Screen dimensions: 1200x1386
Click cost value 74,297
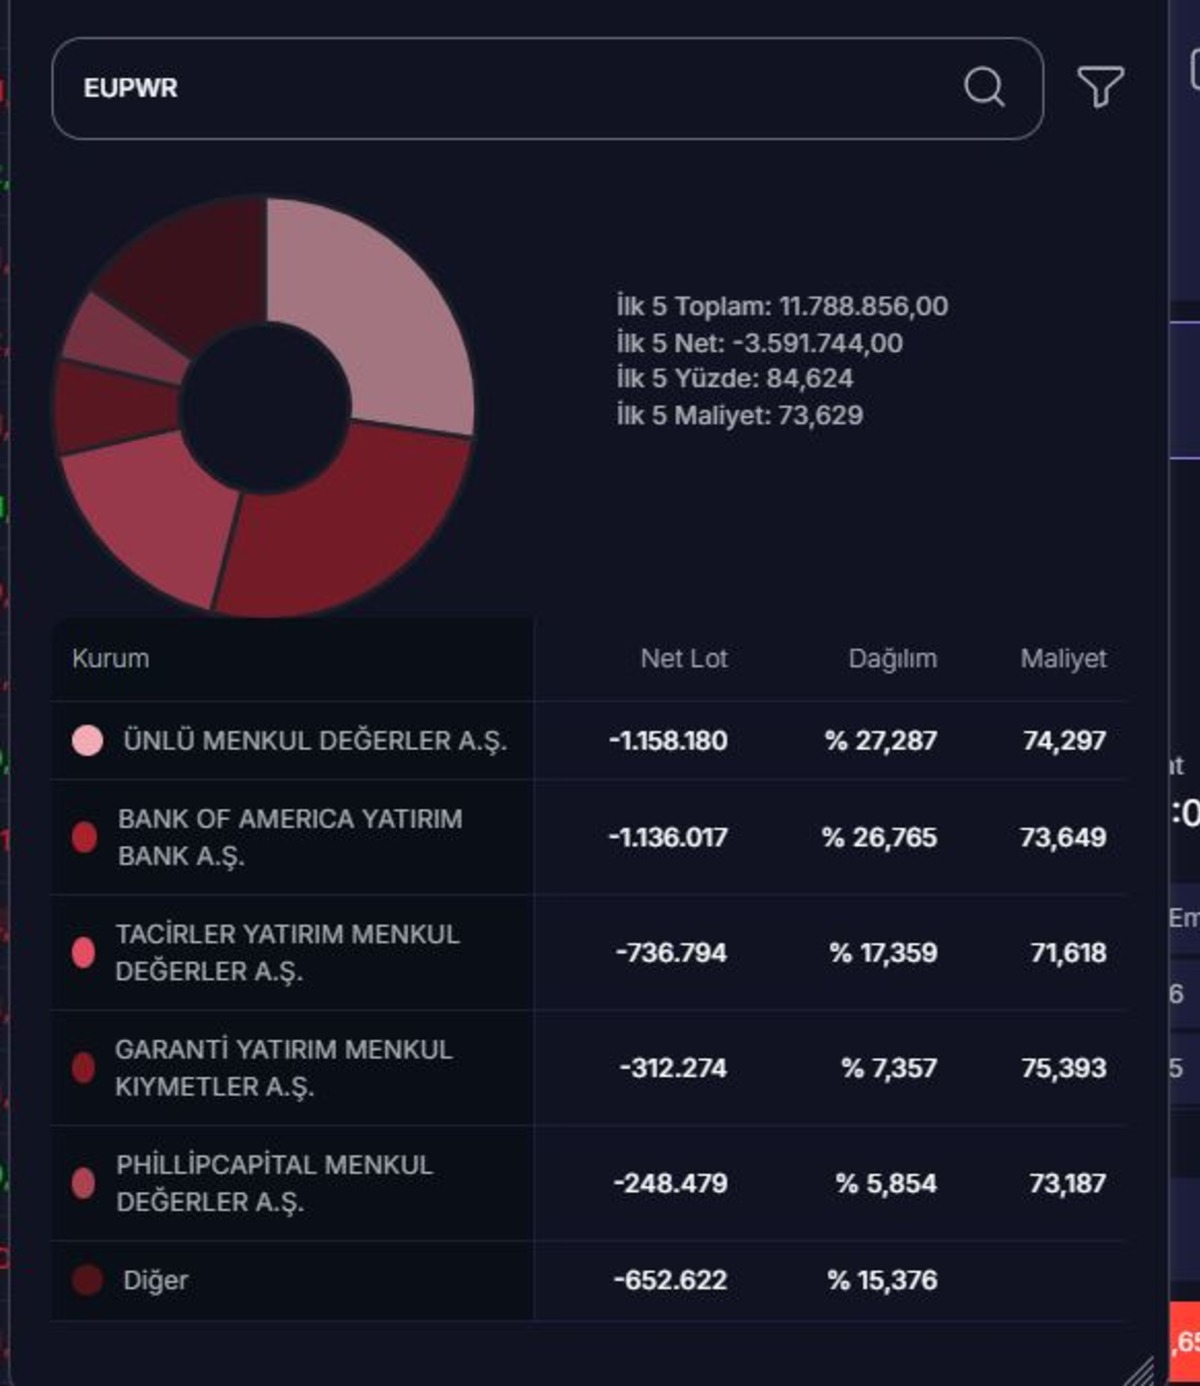click(1065, 740)
